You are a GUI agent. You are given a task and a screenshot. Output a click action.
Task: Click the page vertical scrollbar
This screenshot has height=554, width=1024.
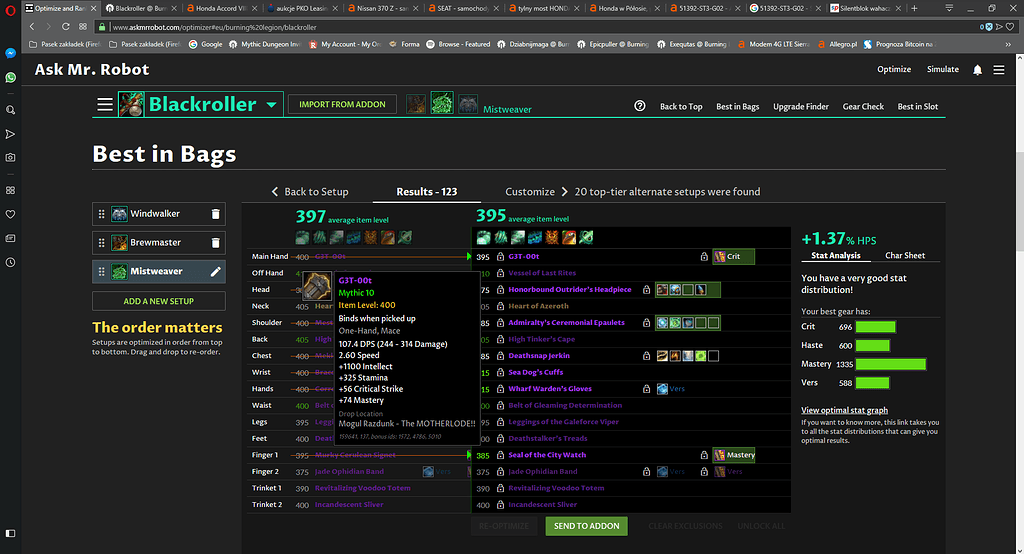pyautogui.click(x=1019, y=203)
